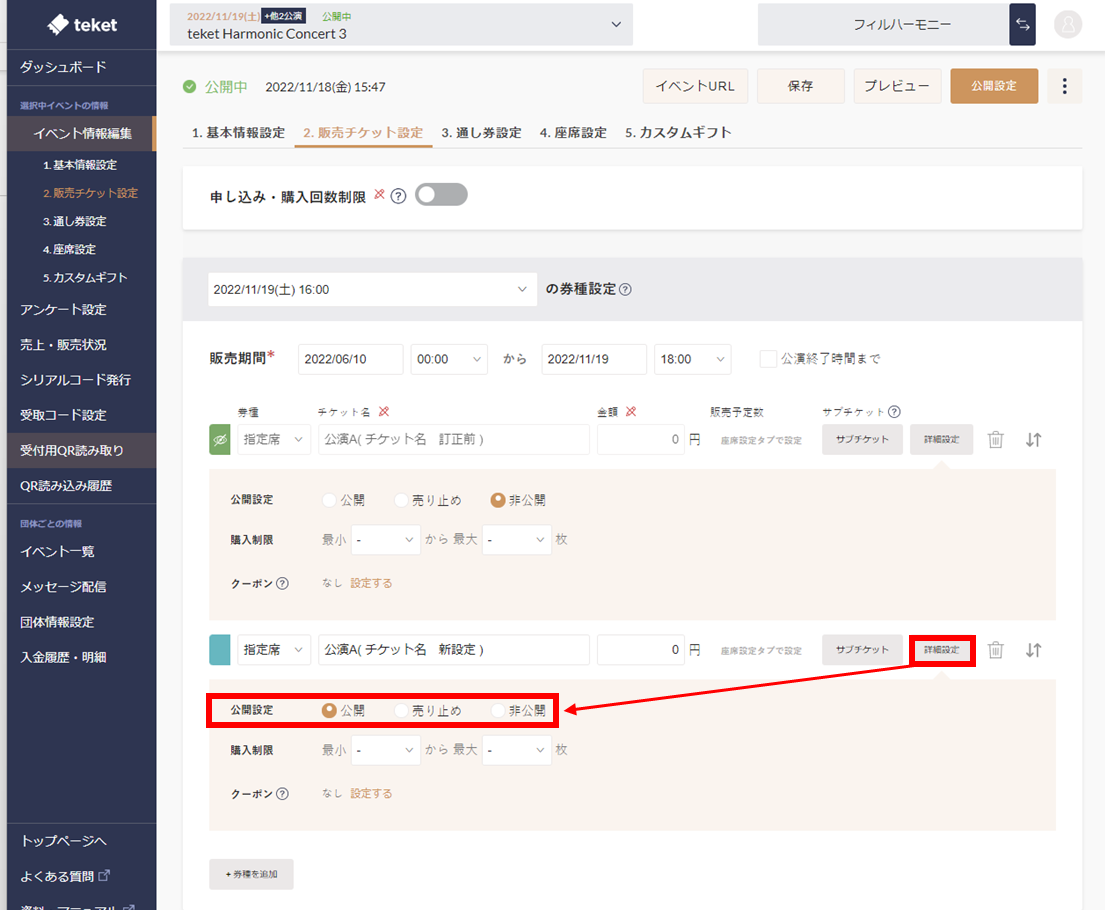Viewport: 1105px width, 910px height.
Task: Open 最大 purchase limit dropdown in 新設定 details
Action: pyautogui.click(x=517, y=750)
